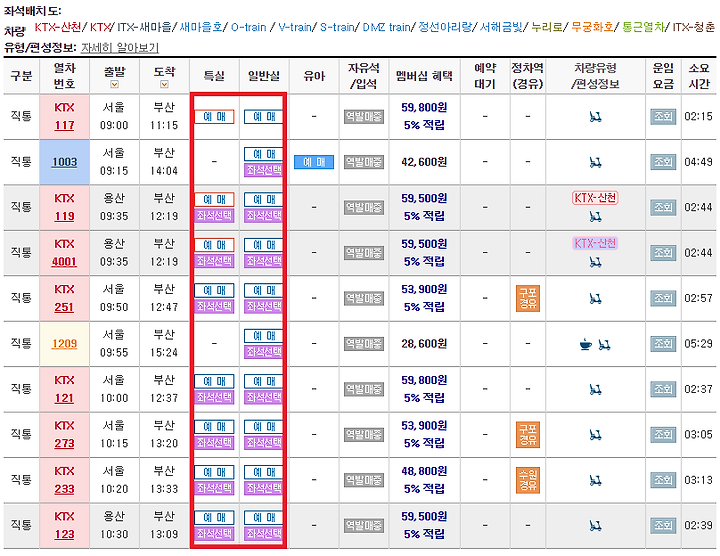Image resolution: width=720 pixels, height=556 pixels.
Task: Click 역발매중 button for KTX 117
Action: pos(364,117)
